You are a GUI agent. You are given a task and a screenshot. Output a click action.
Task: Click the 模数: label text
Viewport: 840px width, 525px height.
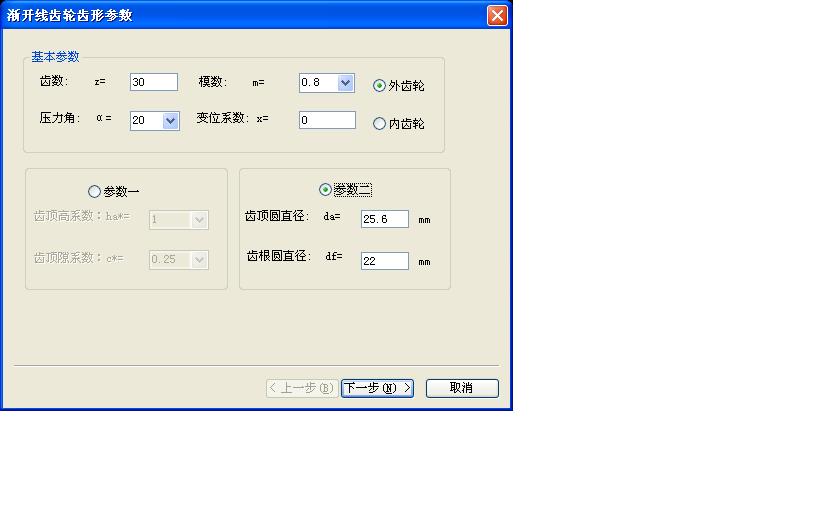tap(213, 82)
